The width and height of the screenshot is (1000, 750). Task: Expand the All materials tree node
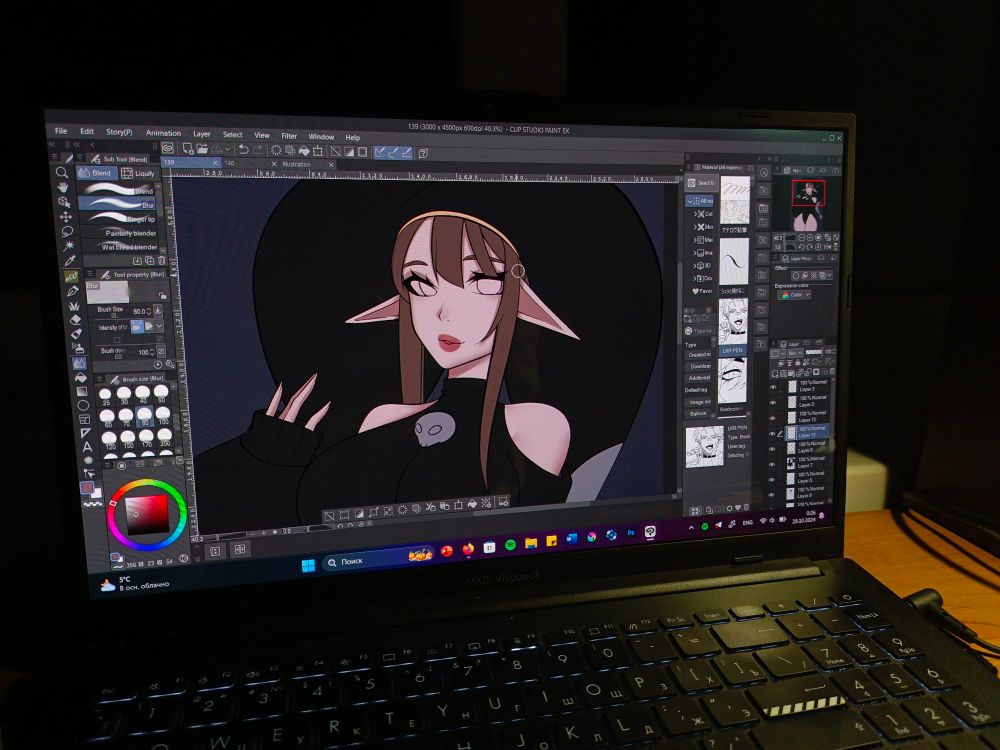[690, 200]
